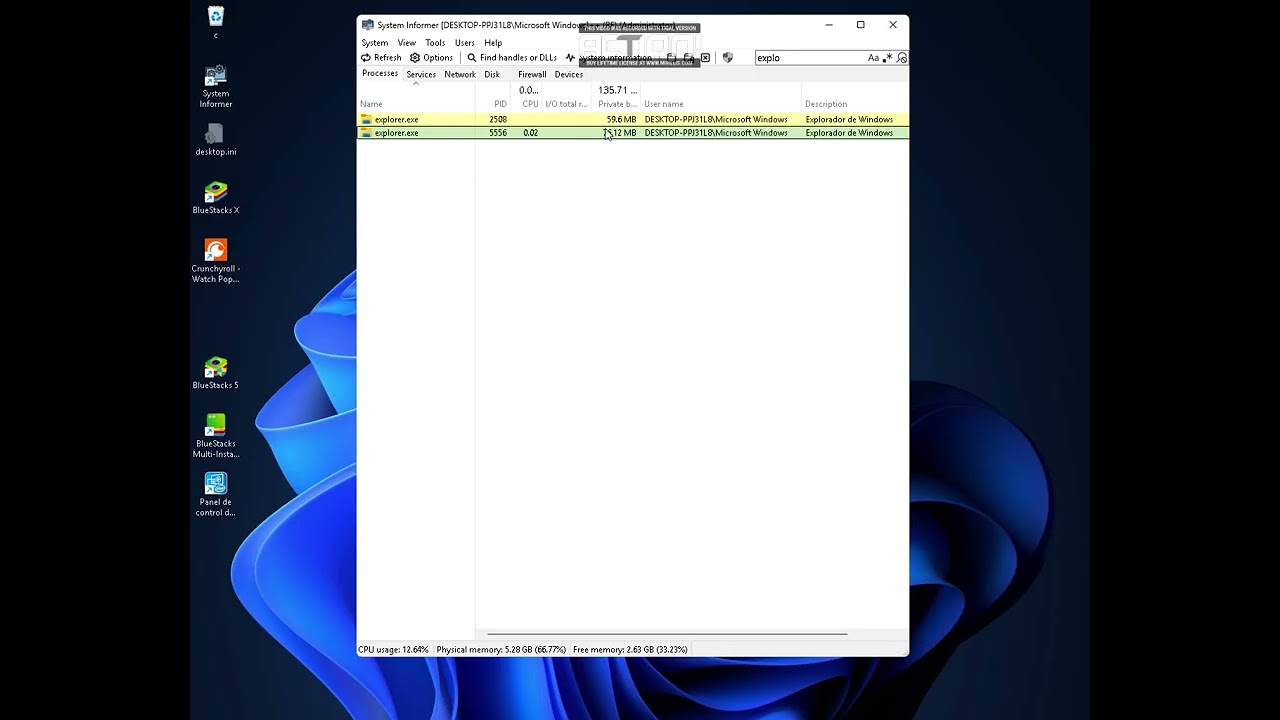Switch to the Disk tab
The width and height of the screenshot is (1280, 720).
[x=492, y=74]
